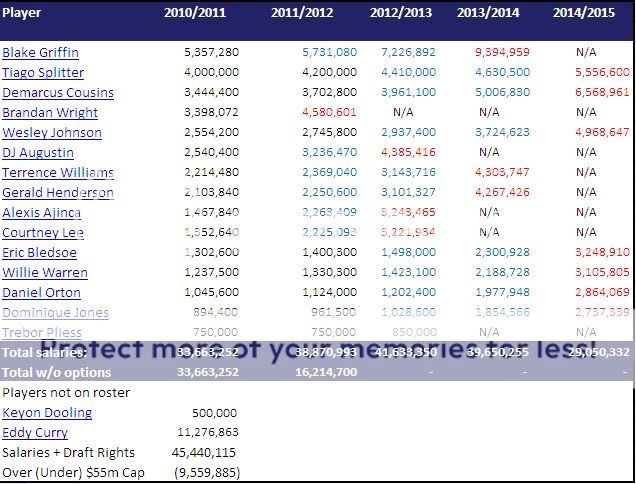Click the Player column header

(21, 12)
